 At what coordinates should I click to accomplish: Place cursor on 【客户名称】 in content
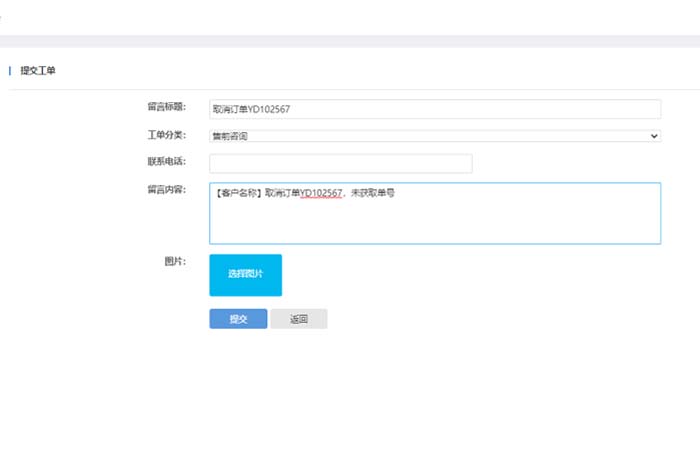238,192
